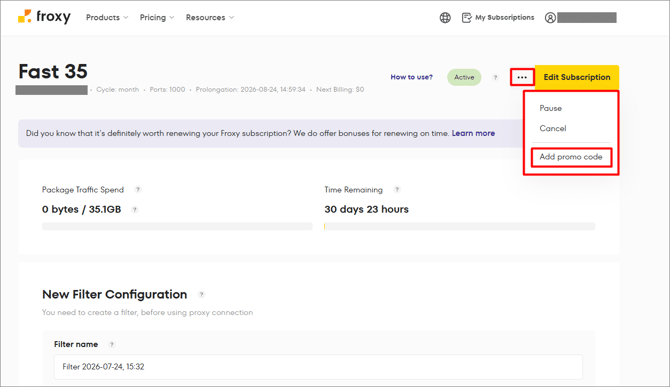Open the language globe icon

pyautogui.click(x=445, y=18)
